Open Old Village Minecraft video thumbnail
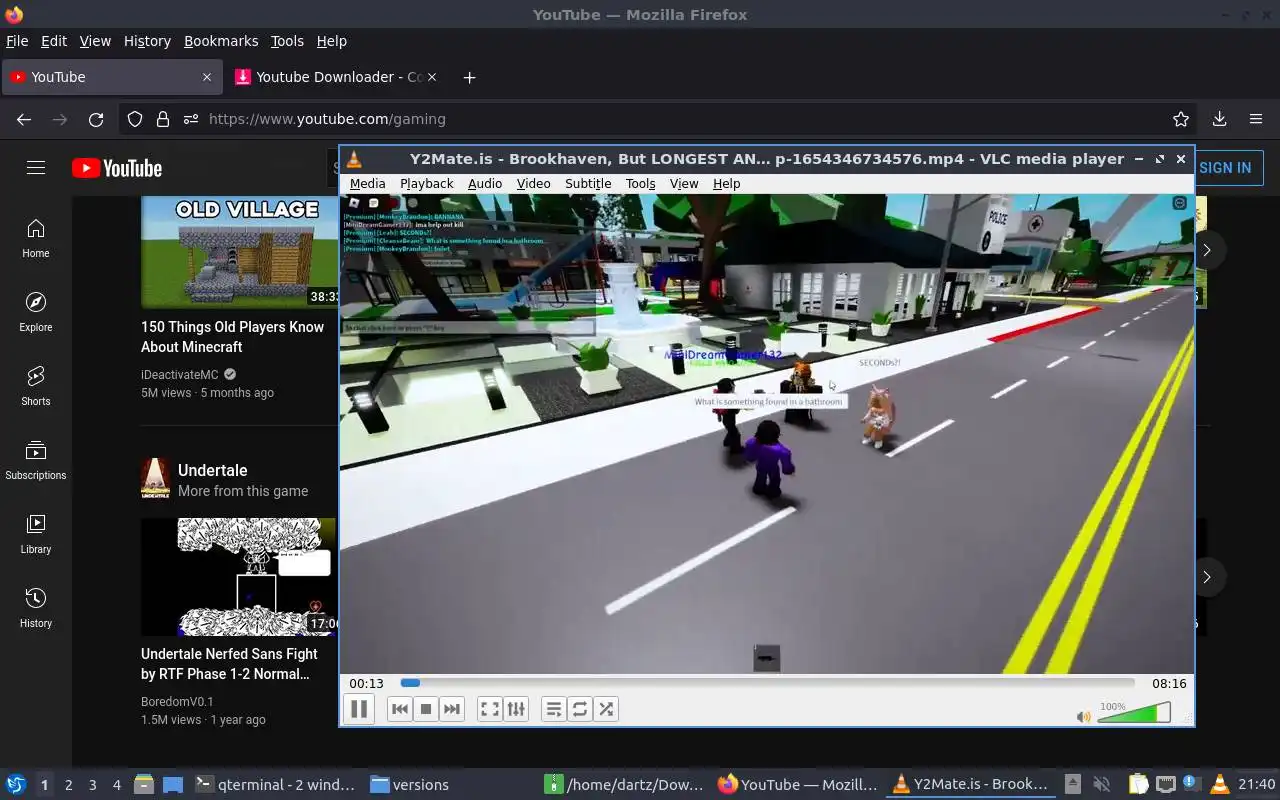 coord(239,252)
